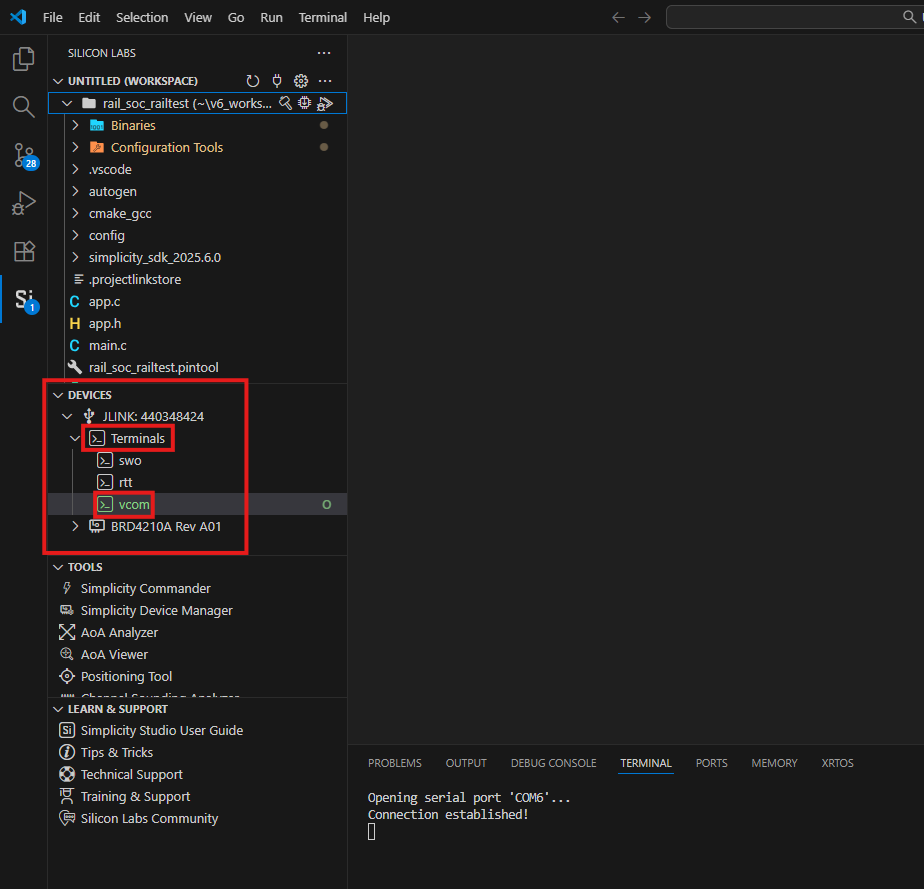Refresh the workspace with the reload icon
Viewport: 924px width, 889px height.
point(253,81)
